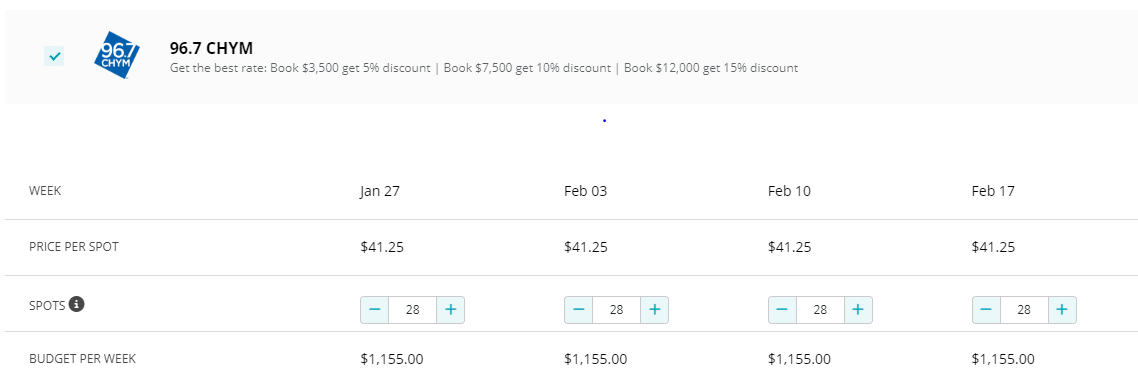Click the discount rate description text
The width and height of the screenshot is (1138, 386).
[x=484, y=68]
